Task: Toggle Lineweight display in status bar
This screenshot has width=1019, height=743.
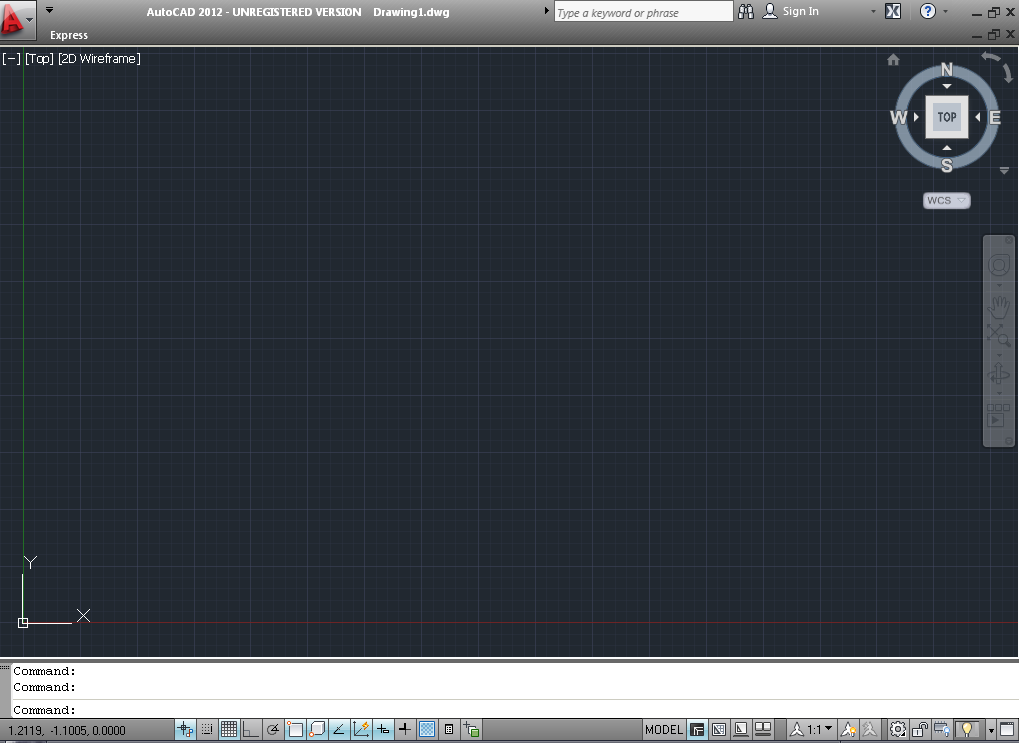Action: (x=404, y=729)
